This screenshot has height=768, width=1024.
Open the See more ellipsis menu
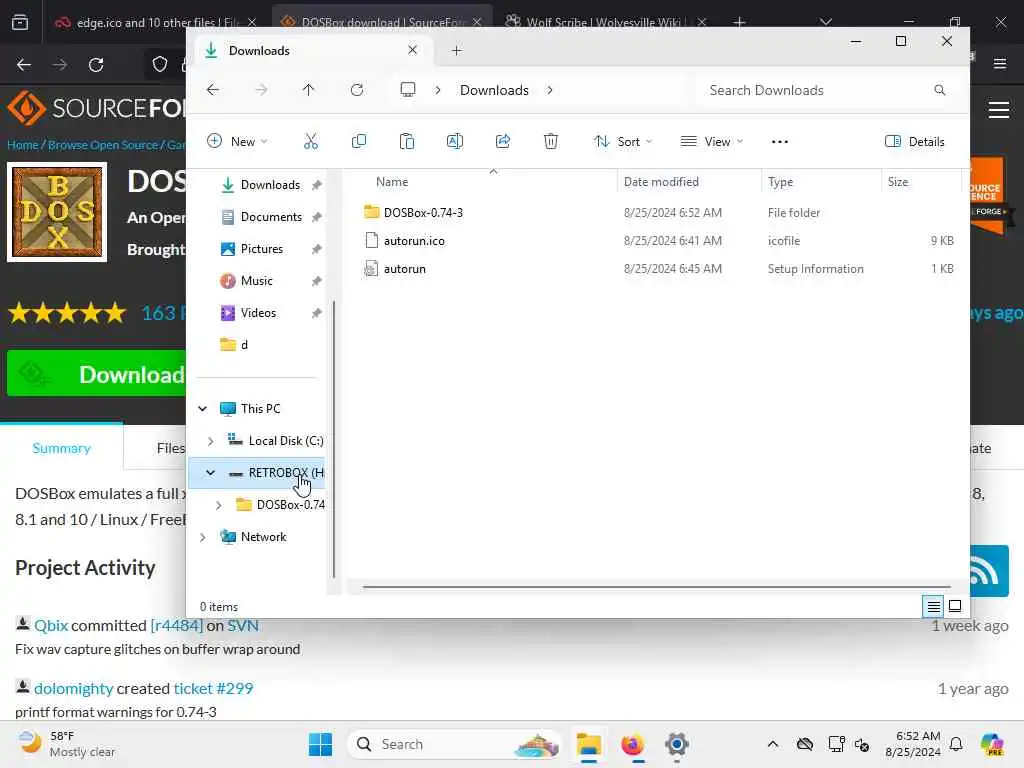(x=780, y=142)
